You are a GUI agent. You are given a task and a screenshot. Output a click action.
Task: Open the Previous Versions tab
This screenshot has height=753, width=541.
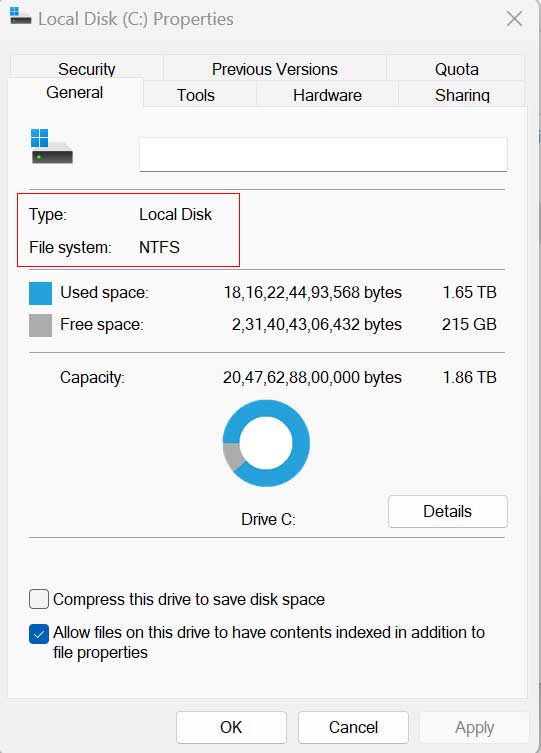(x=275, y=69)
